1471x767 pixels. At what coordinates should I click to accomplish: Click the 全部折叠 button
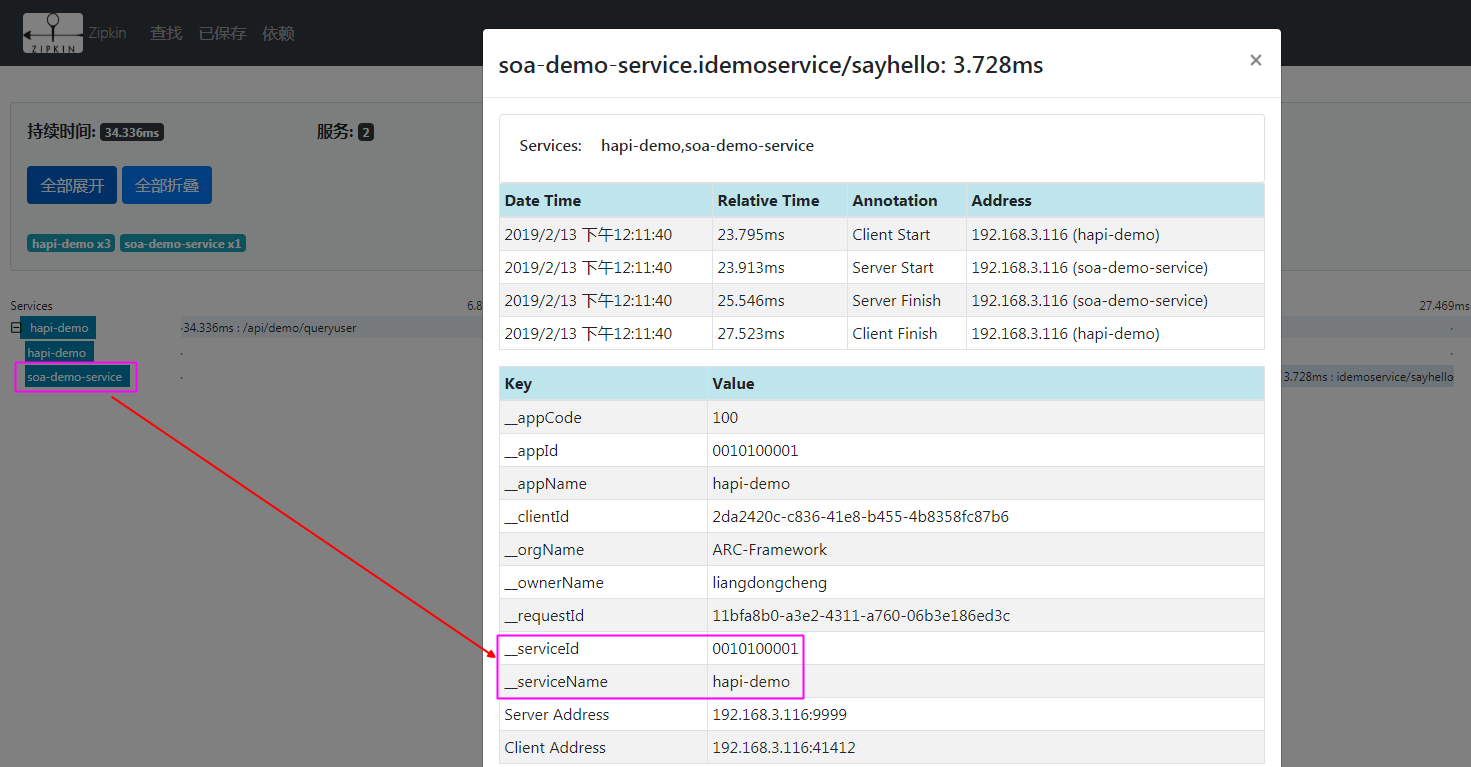click(167, 185)
